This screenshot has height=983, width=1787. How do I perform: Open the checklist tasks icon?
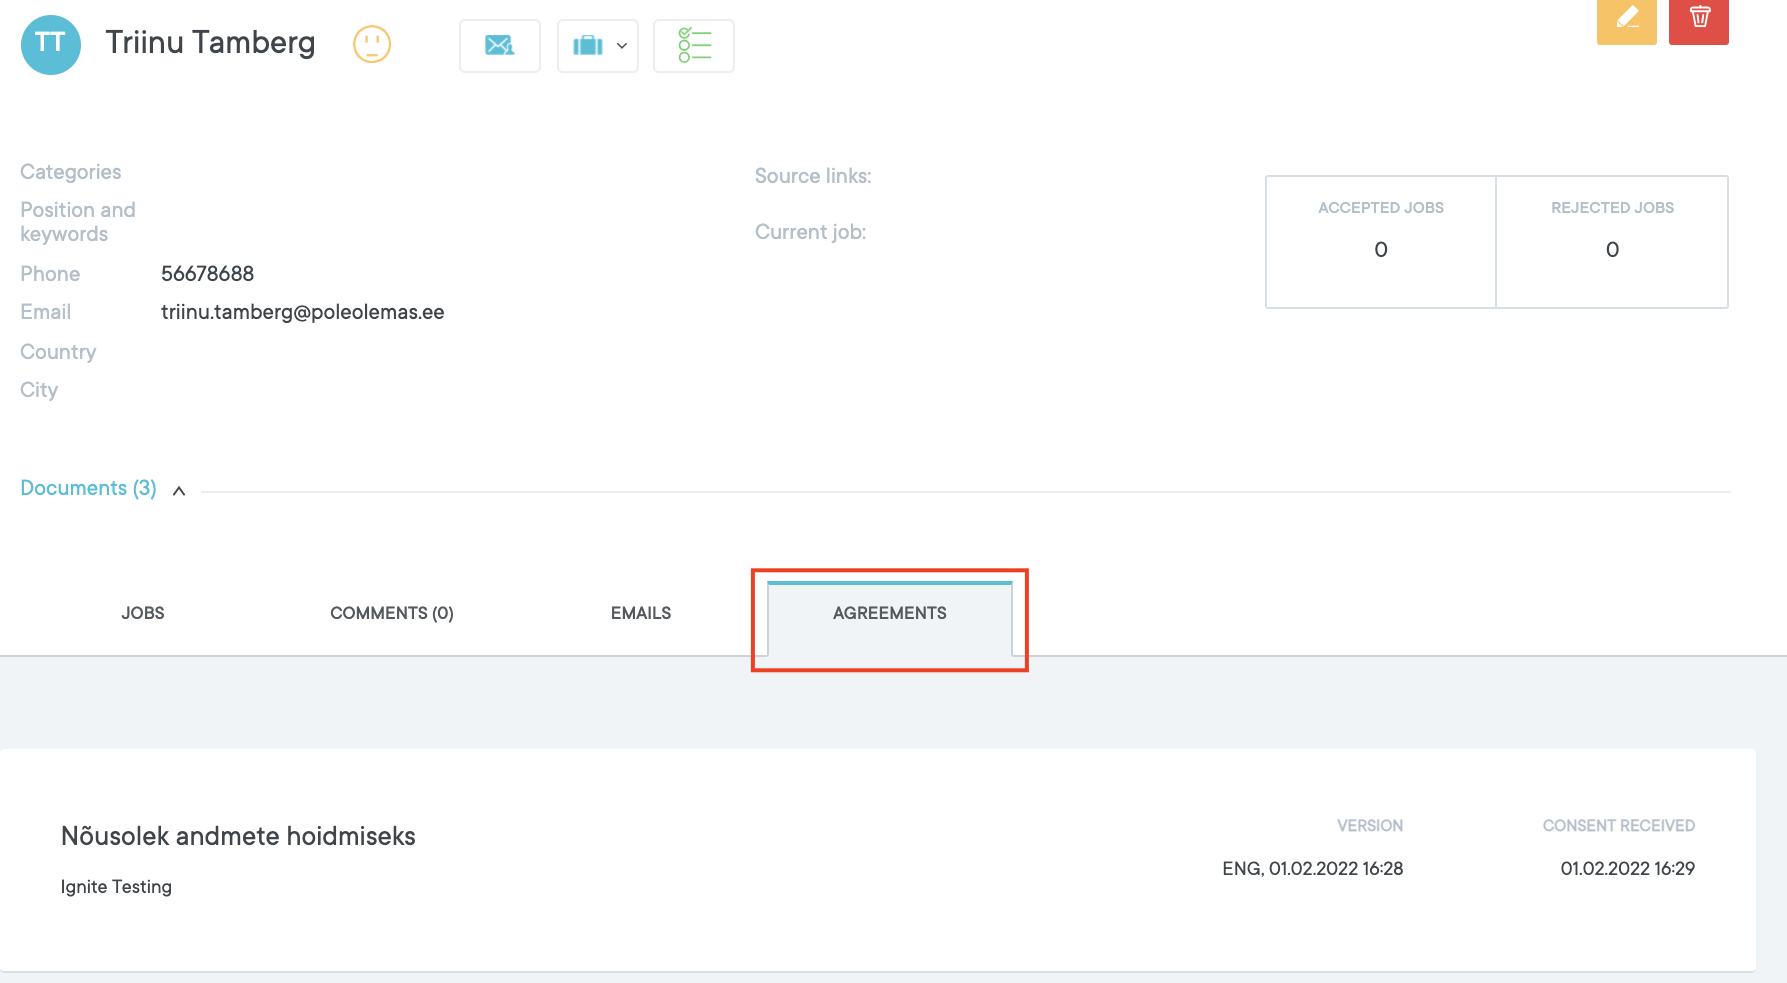[693, 46]
